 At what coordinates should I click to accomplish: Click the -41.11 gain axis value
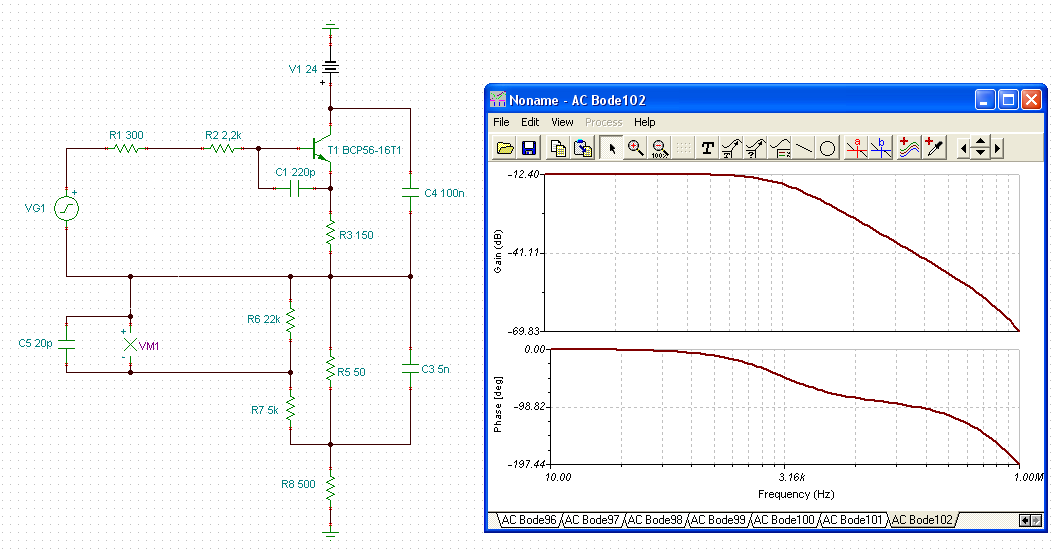click(x=523, y=252)
